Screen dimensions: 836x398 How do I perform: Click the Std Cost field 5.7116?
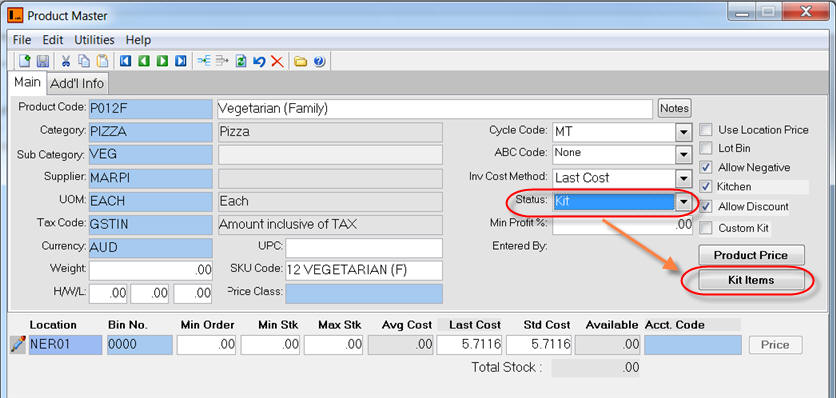539,345
